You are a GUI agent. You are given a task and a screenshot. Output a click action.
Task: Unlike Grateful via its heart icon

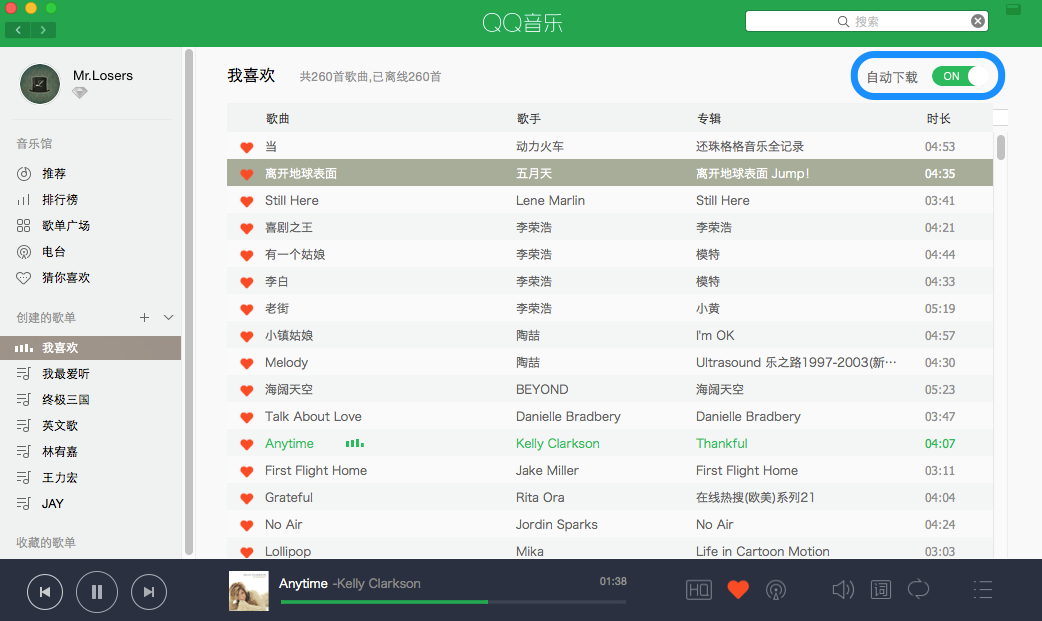[247, 499]
